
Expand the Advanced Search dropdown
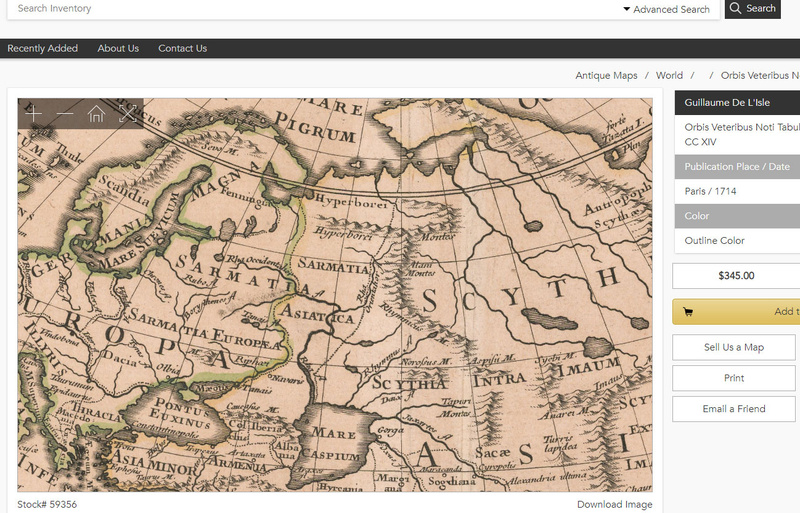[x=666, y=10]
